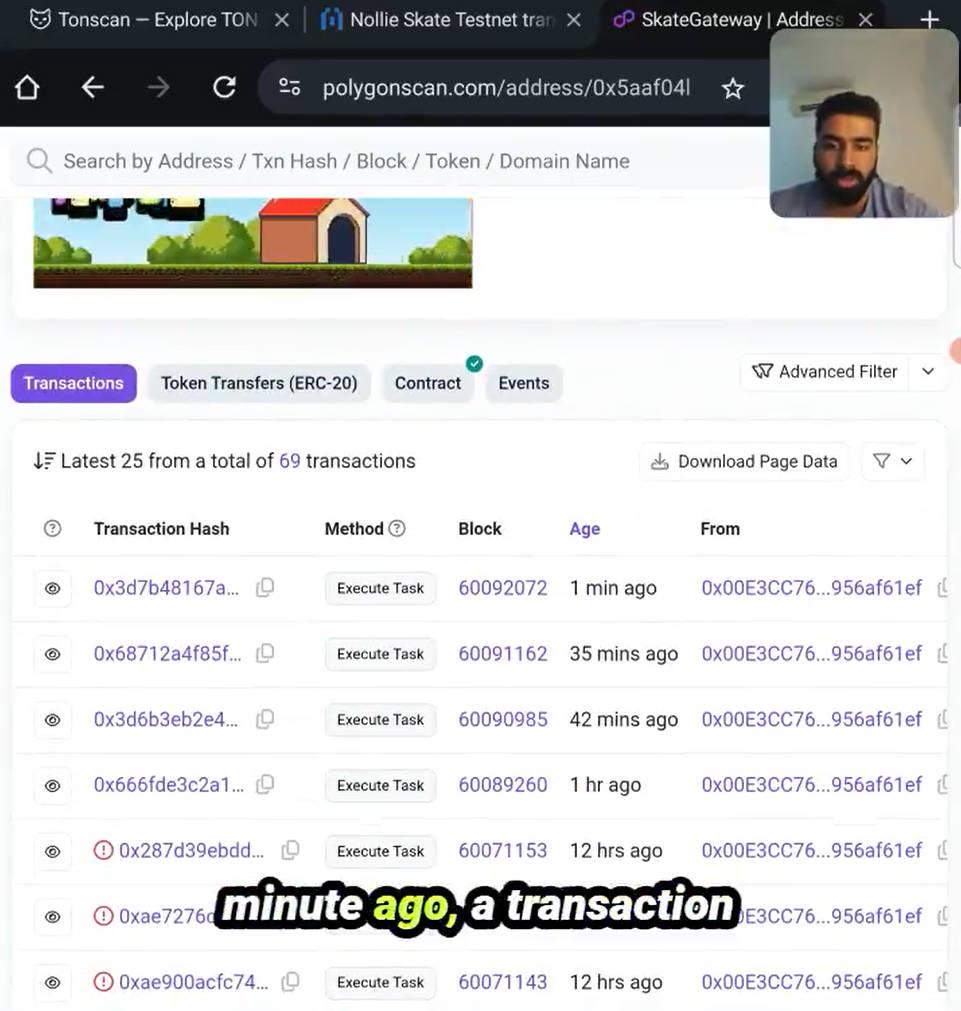This screenshot has height=1011, width=961.
Task: Bookmark this page with the star icon
Action: 733,88
